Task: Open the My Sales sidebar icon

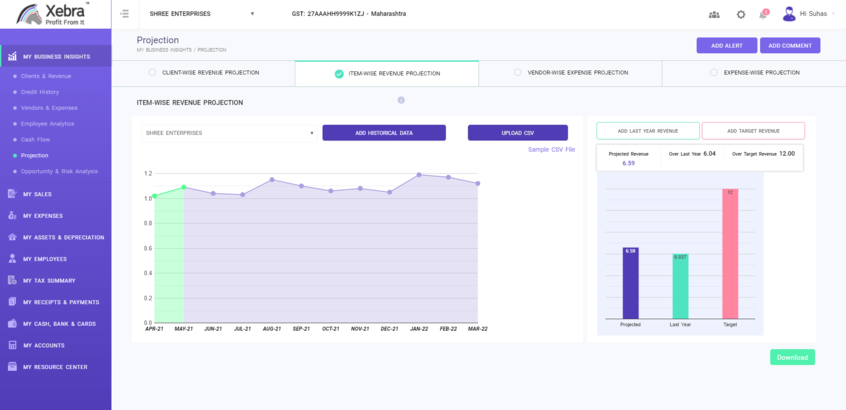Action: pyautogui.click(x=11, y=194)
